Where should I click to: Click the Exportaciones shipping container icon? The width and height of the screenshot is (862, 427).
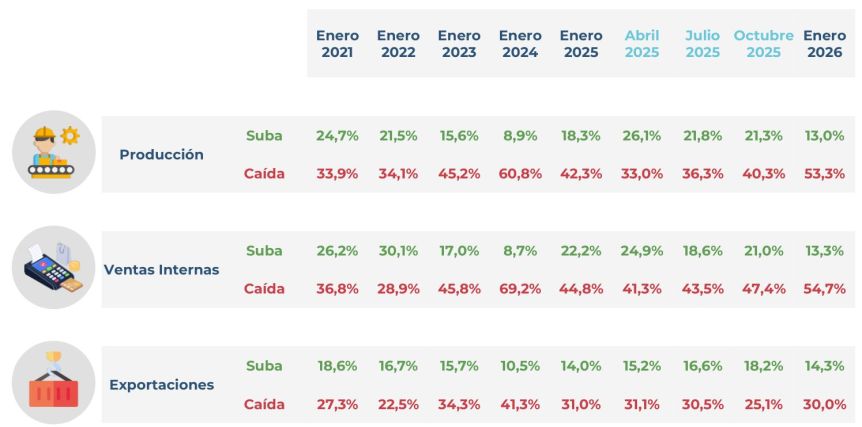pyautogui.click(x=53, y=385)
